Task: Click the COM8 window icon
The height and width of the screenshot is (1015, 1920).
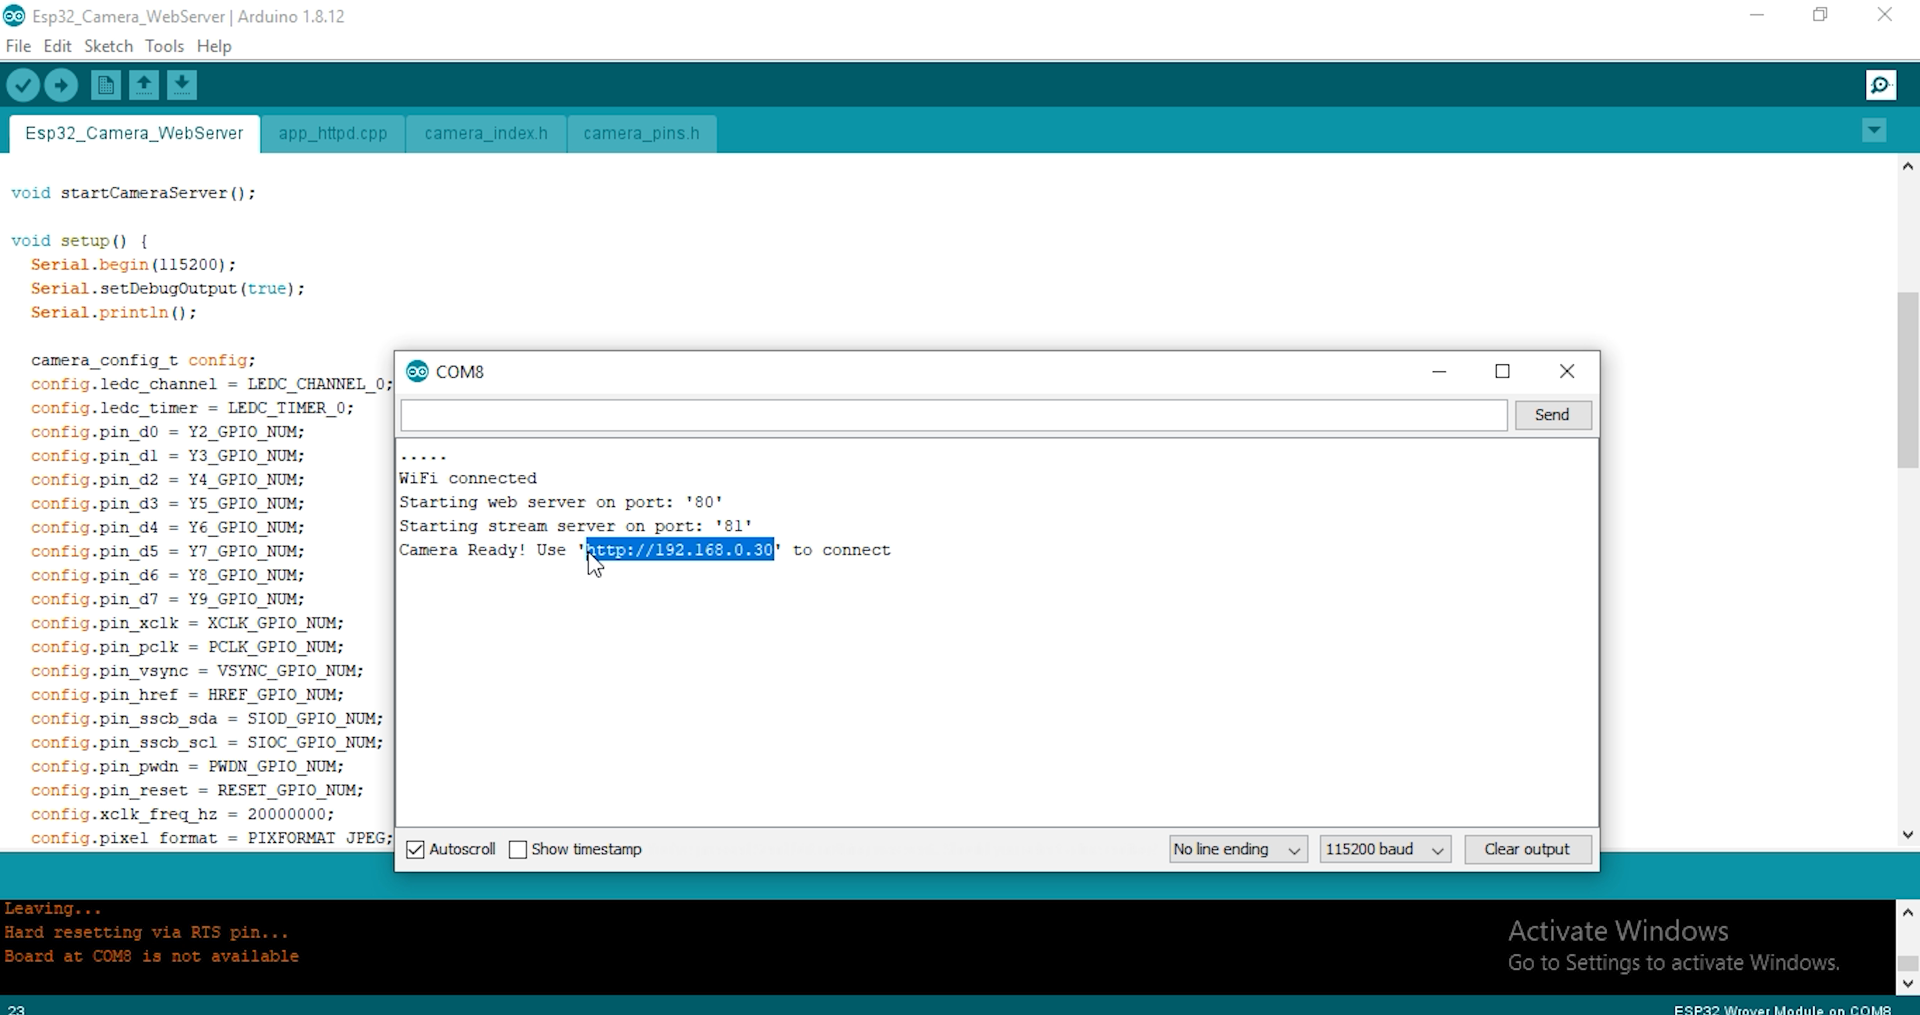Action: coord(417,371)
